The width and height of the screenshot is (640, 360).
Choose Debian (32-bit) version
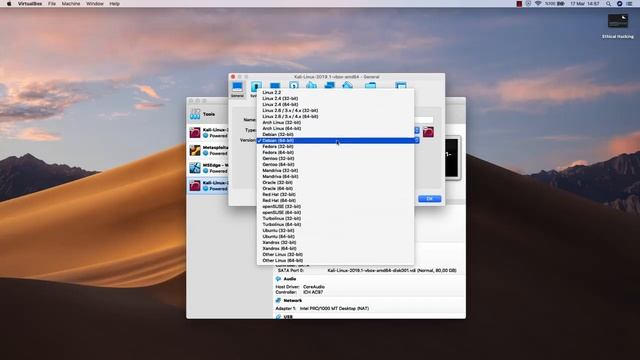[x=336, y=134]
